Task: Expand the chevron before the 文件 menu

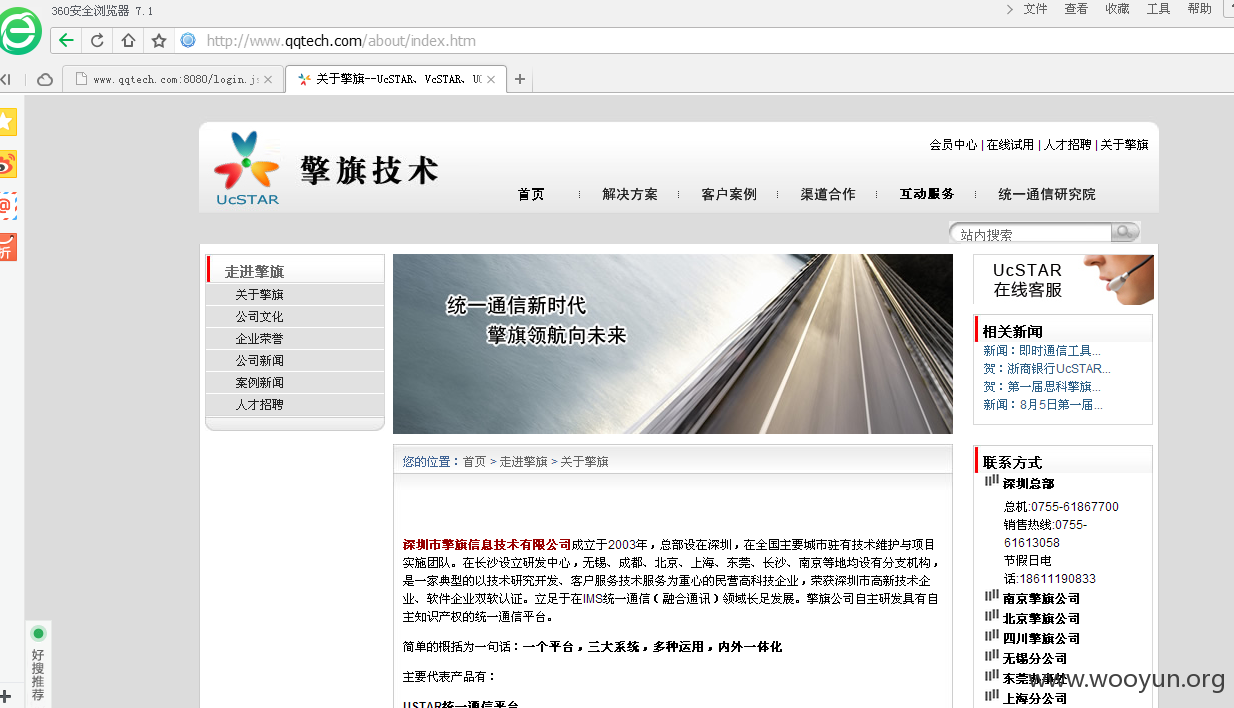Action: coord(1010,9)
